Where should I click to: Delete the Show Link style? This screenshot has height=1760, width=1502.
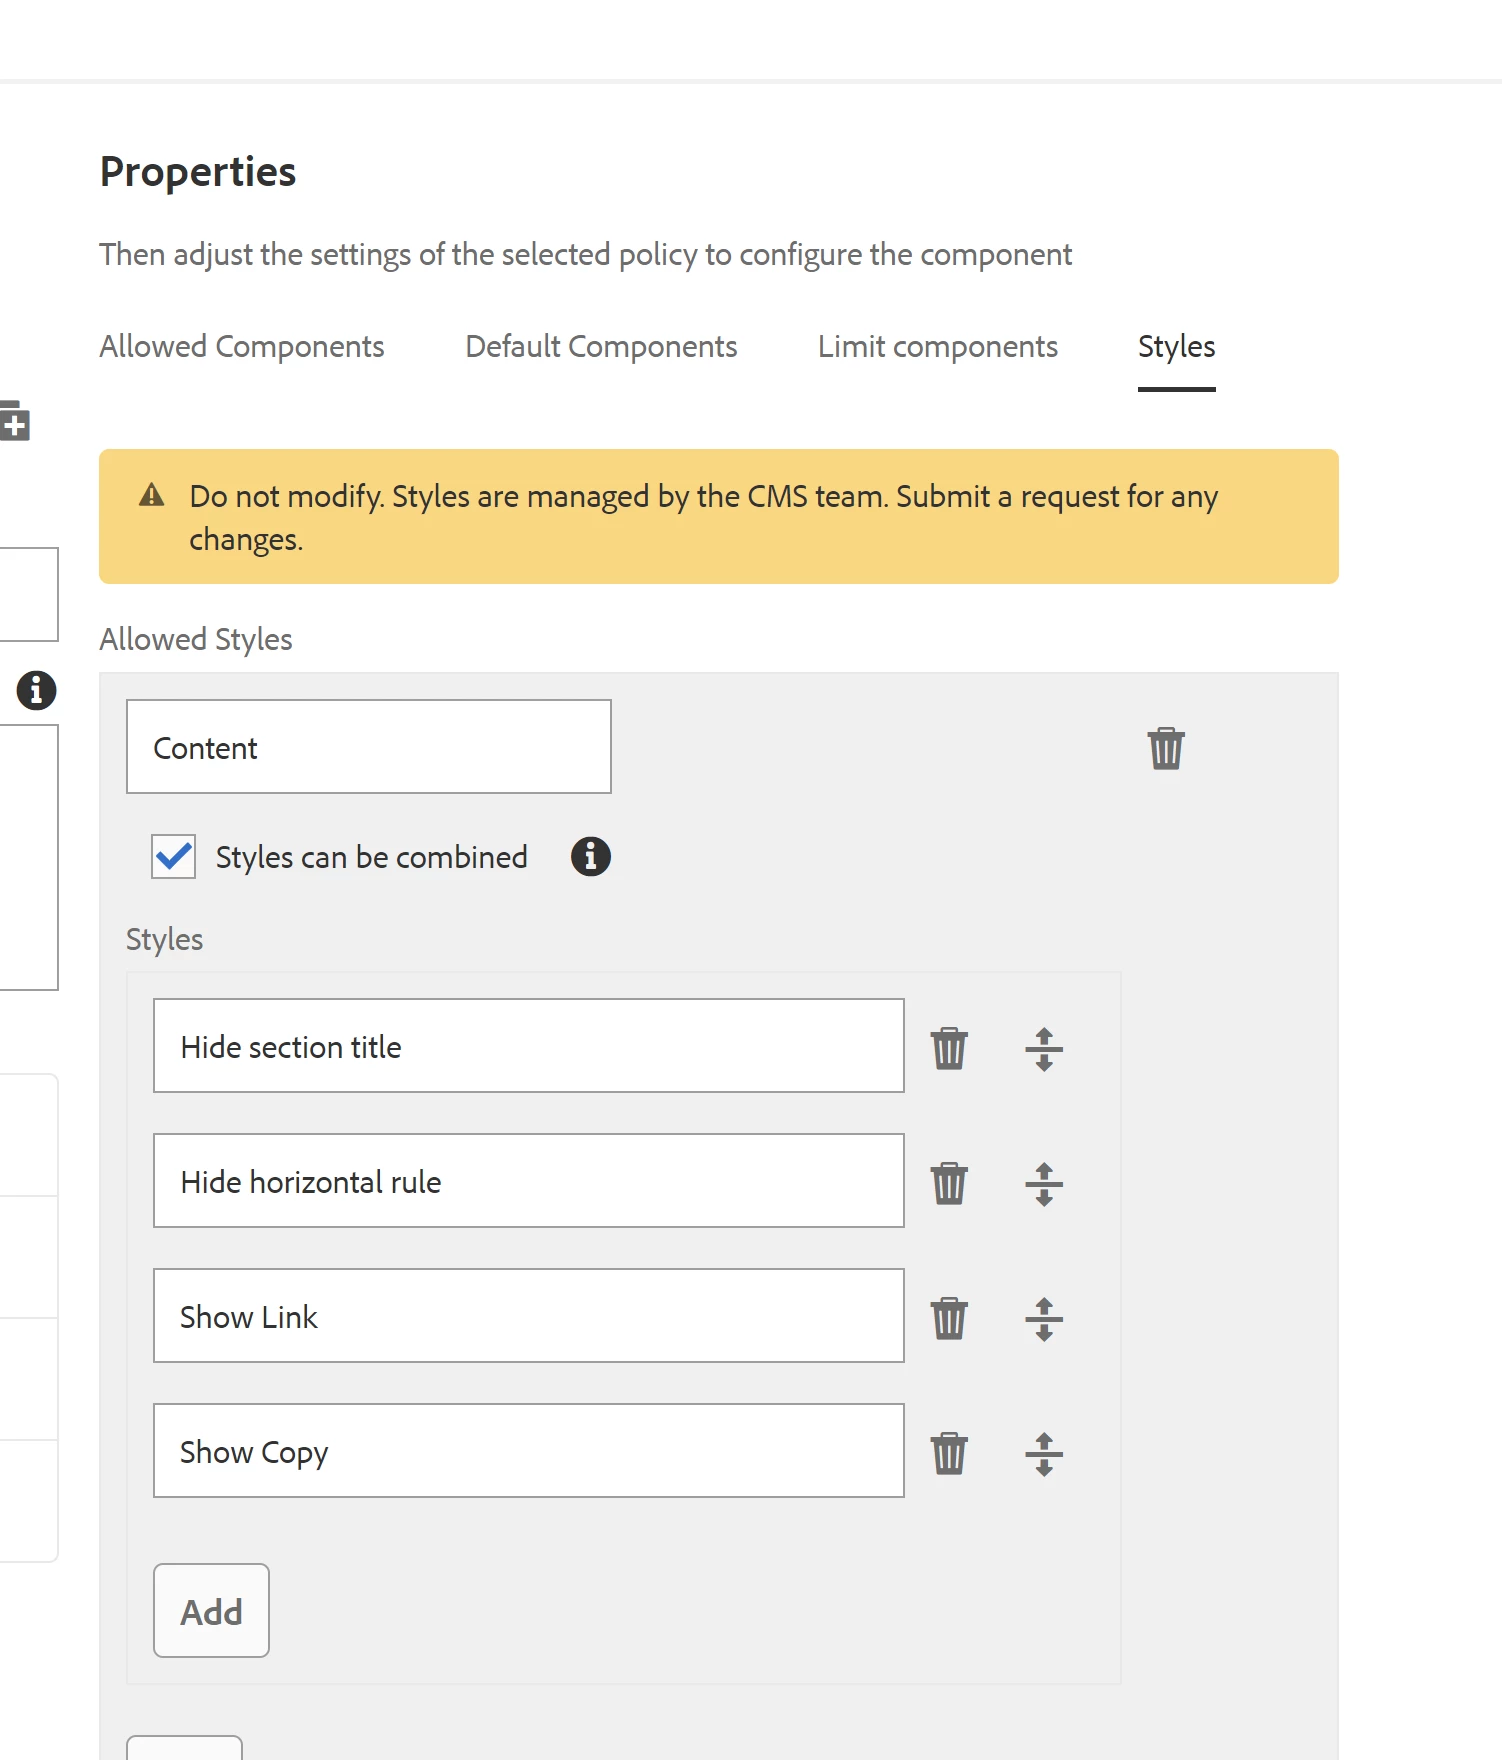[949, 1318]
